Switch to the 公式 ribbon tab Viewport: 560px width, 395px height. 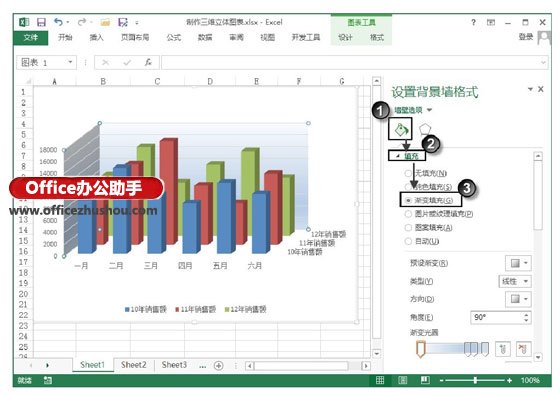(174, 37)
